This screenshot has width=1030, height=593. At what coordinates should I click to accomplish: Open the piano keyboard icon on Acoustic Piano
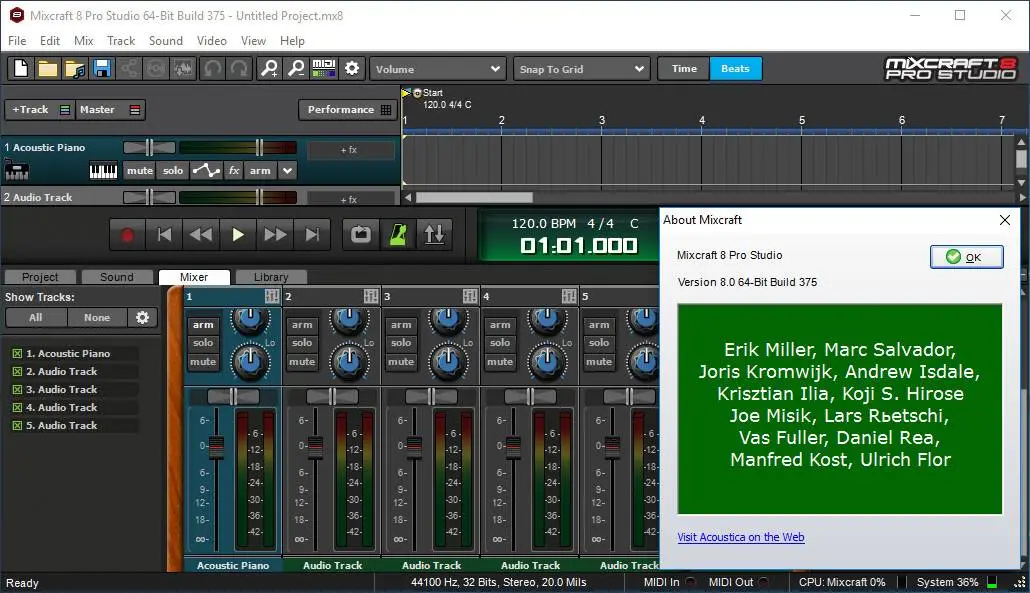click(x=103, y=171)
